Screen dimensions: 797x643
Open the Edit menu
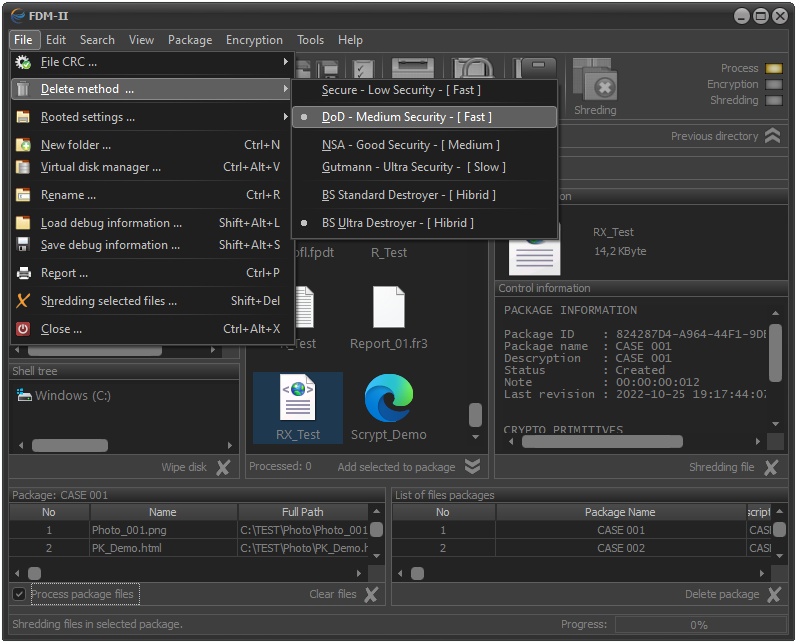[x=55, y=40]
